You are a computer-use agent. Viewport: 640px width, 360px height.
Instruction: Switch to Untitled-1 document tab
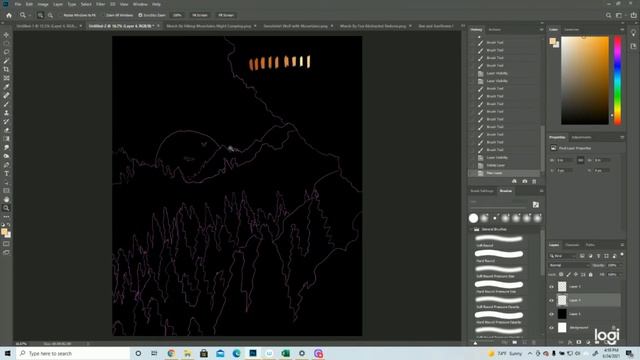[x=47, y=26]
